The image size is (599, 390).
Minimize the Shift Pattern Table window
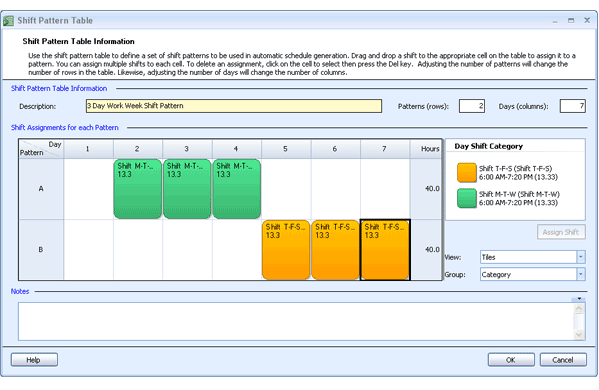(x=555, y=21)
